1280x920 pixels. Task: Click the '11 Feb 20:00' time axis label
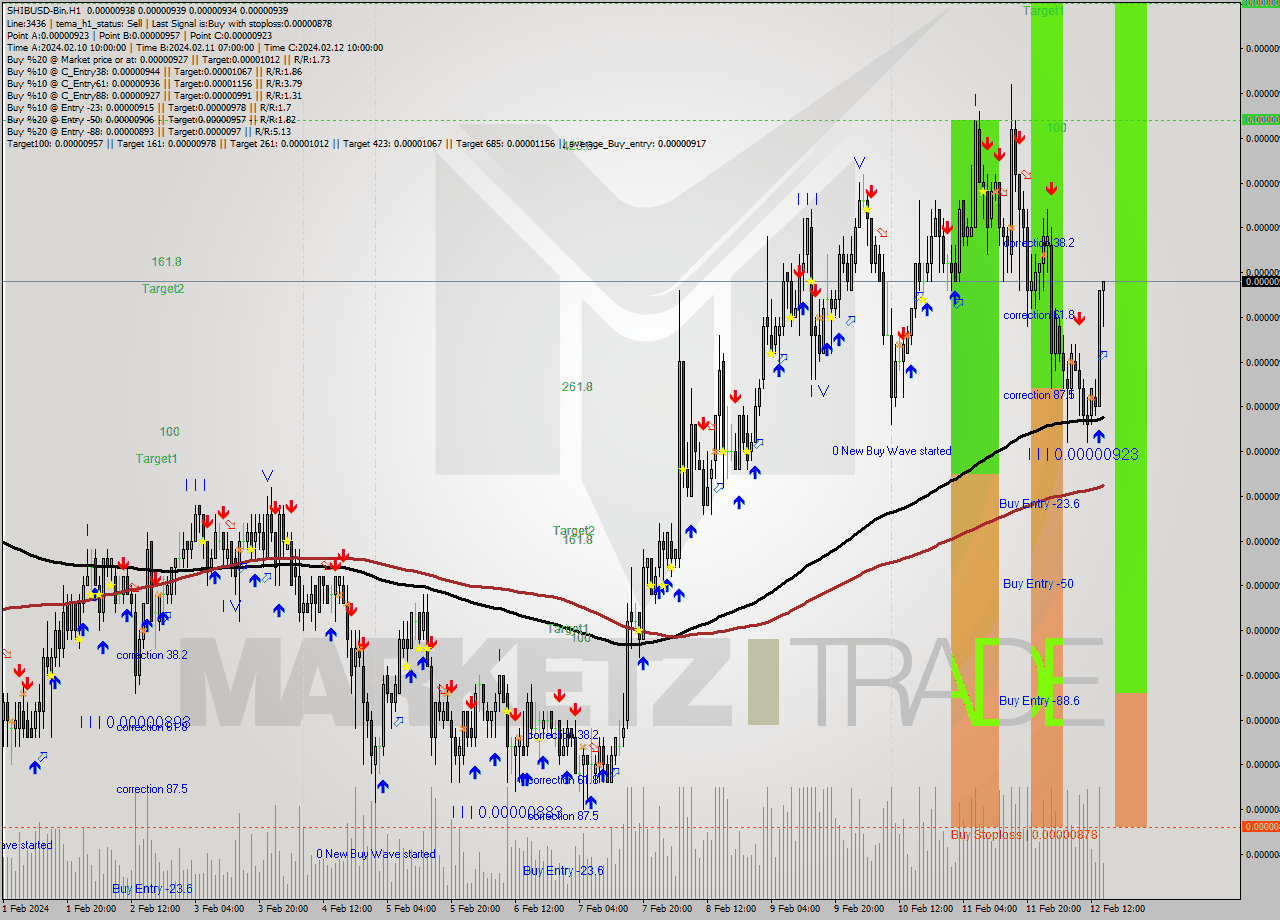[1053, 908]
